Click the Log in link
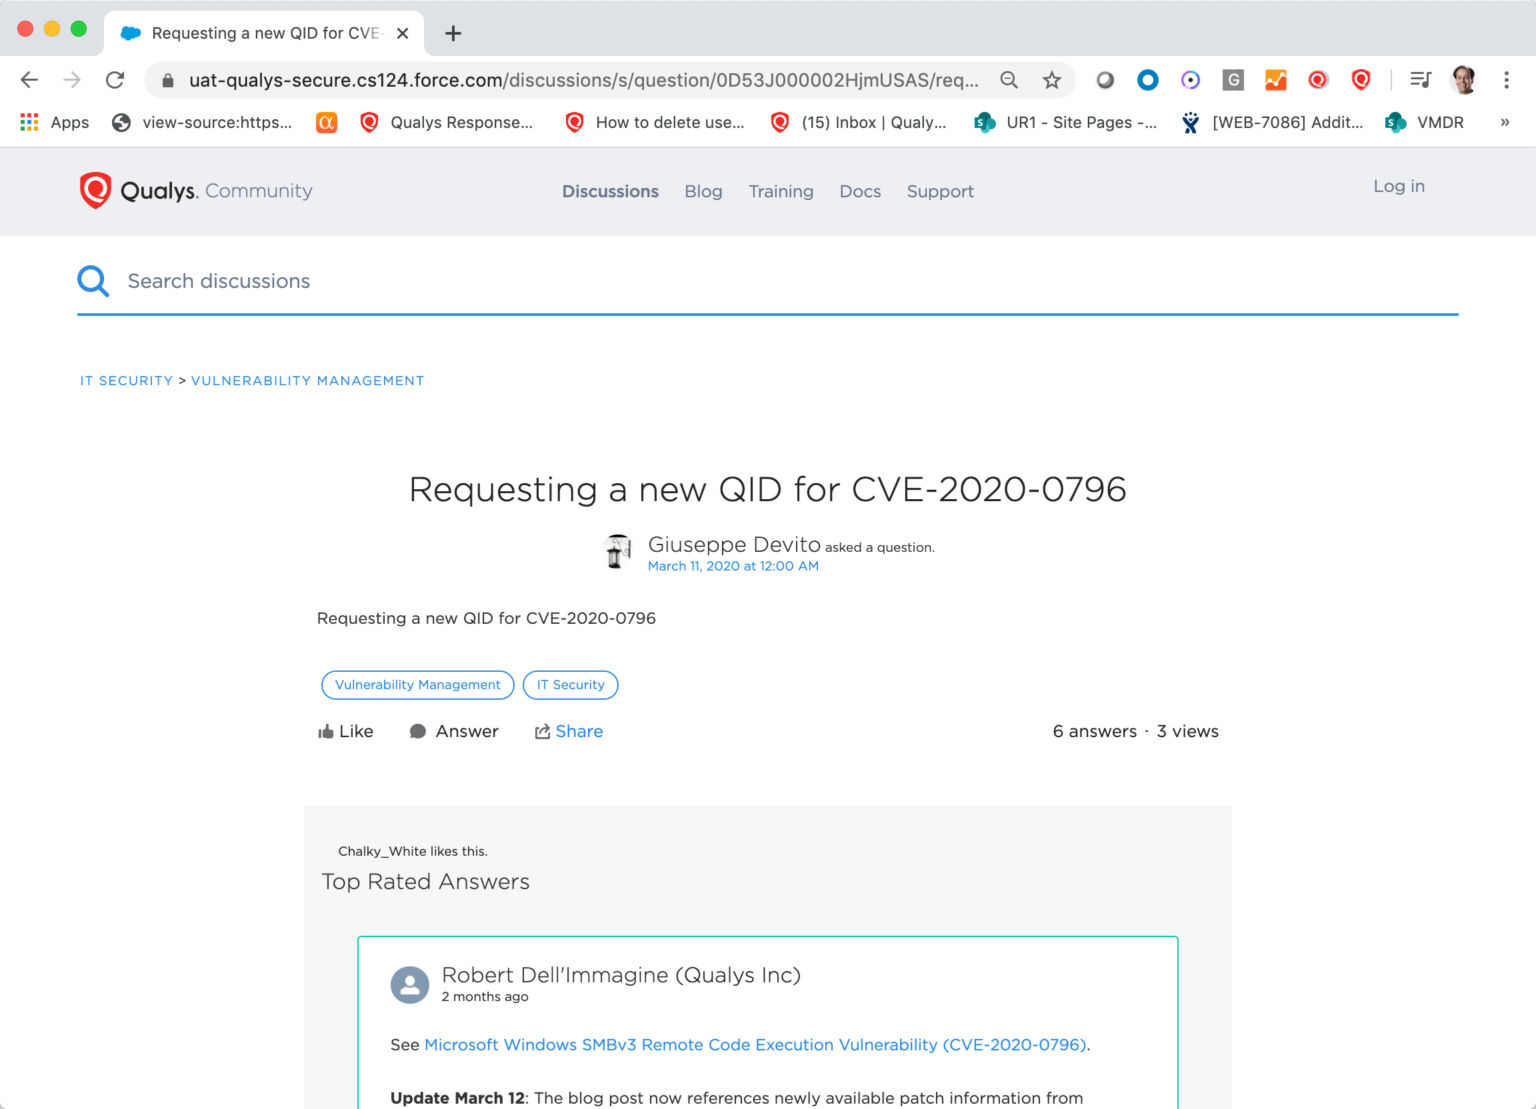This screenshot has height=1109, width=1536. [x=1398, y=186]
